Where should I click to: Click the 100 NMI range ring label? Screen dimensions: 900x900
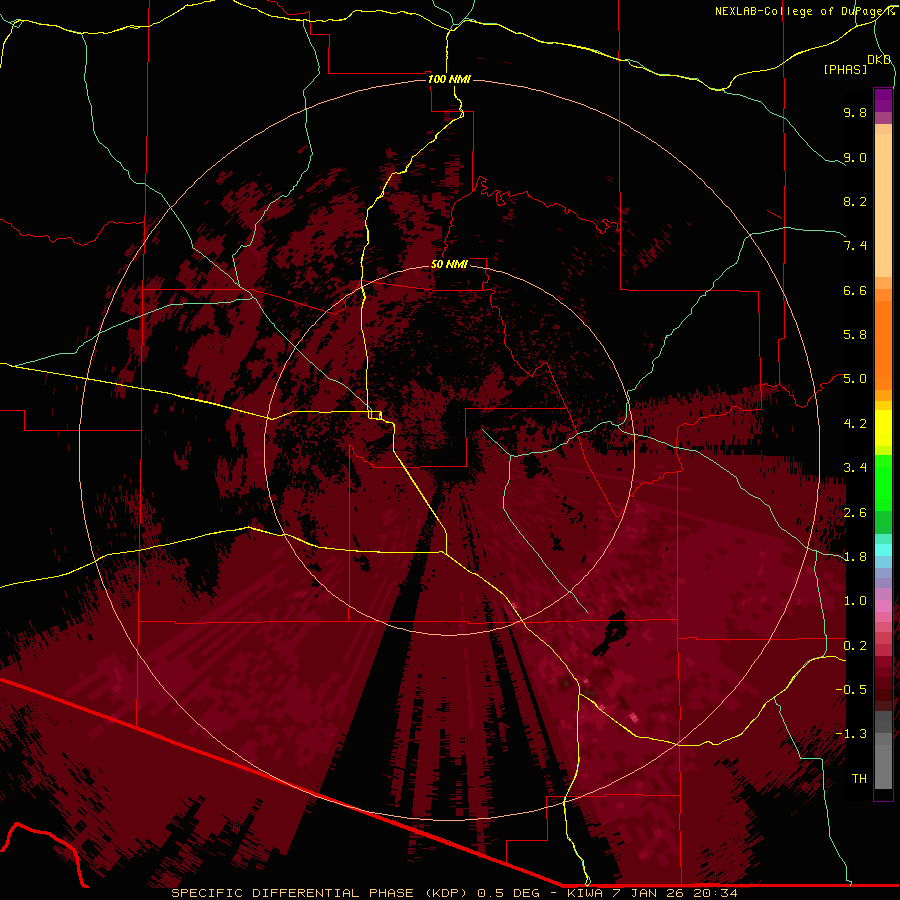pyautogui.click(x=449, y=79)
